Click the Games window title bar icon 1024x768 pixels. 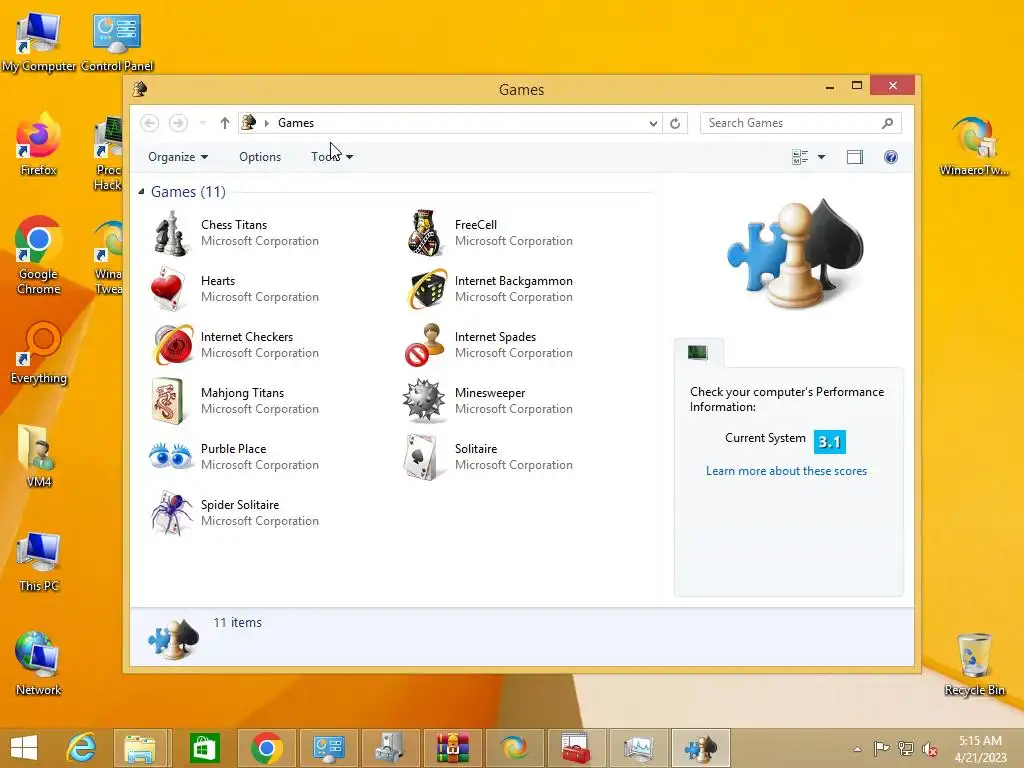[x=140, y=89]
